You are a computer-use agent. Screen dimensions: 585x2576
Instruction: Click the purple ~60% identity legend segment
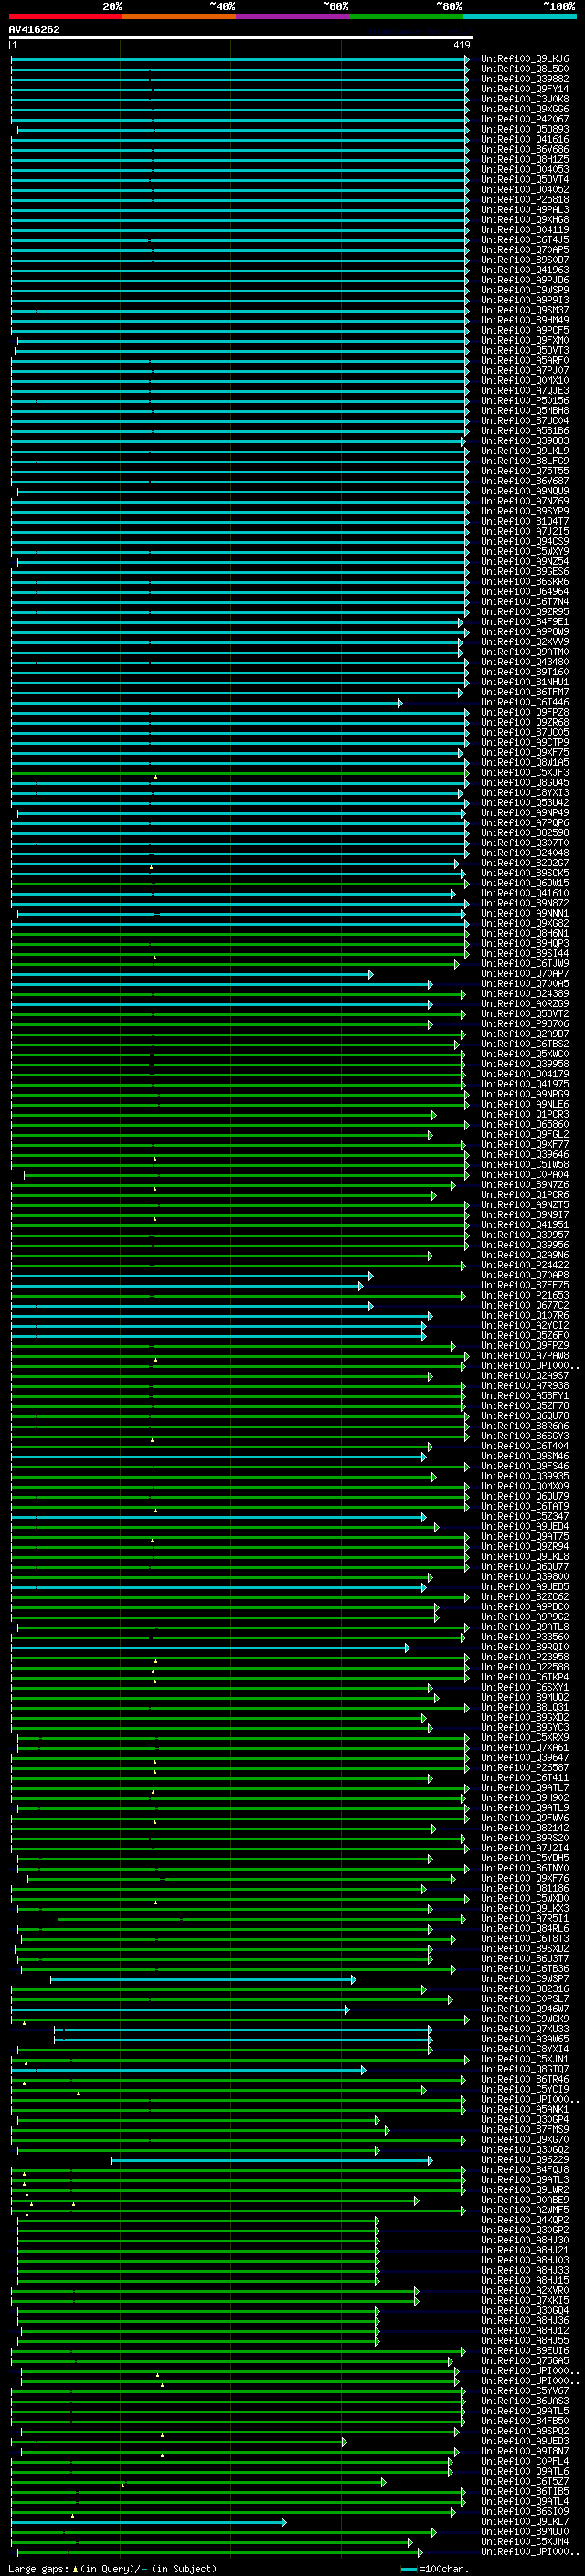(292, 16)
